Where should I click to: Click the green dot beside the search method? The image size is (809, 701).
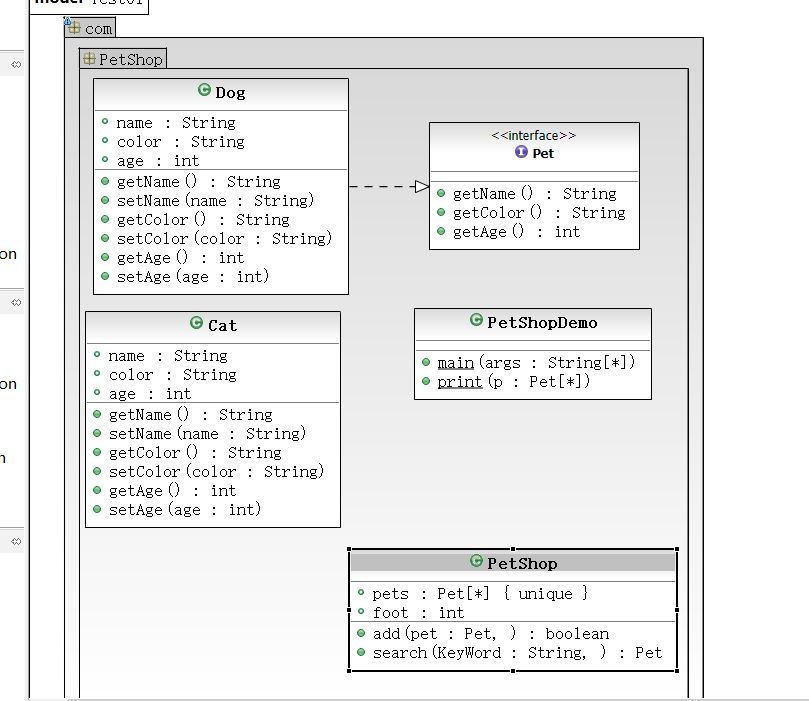(x=361, y=652)
